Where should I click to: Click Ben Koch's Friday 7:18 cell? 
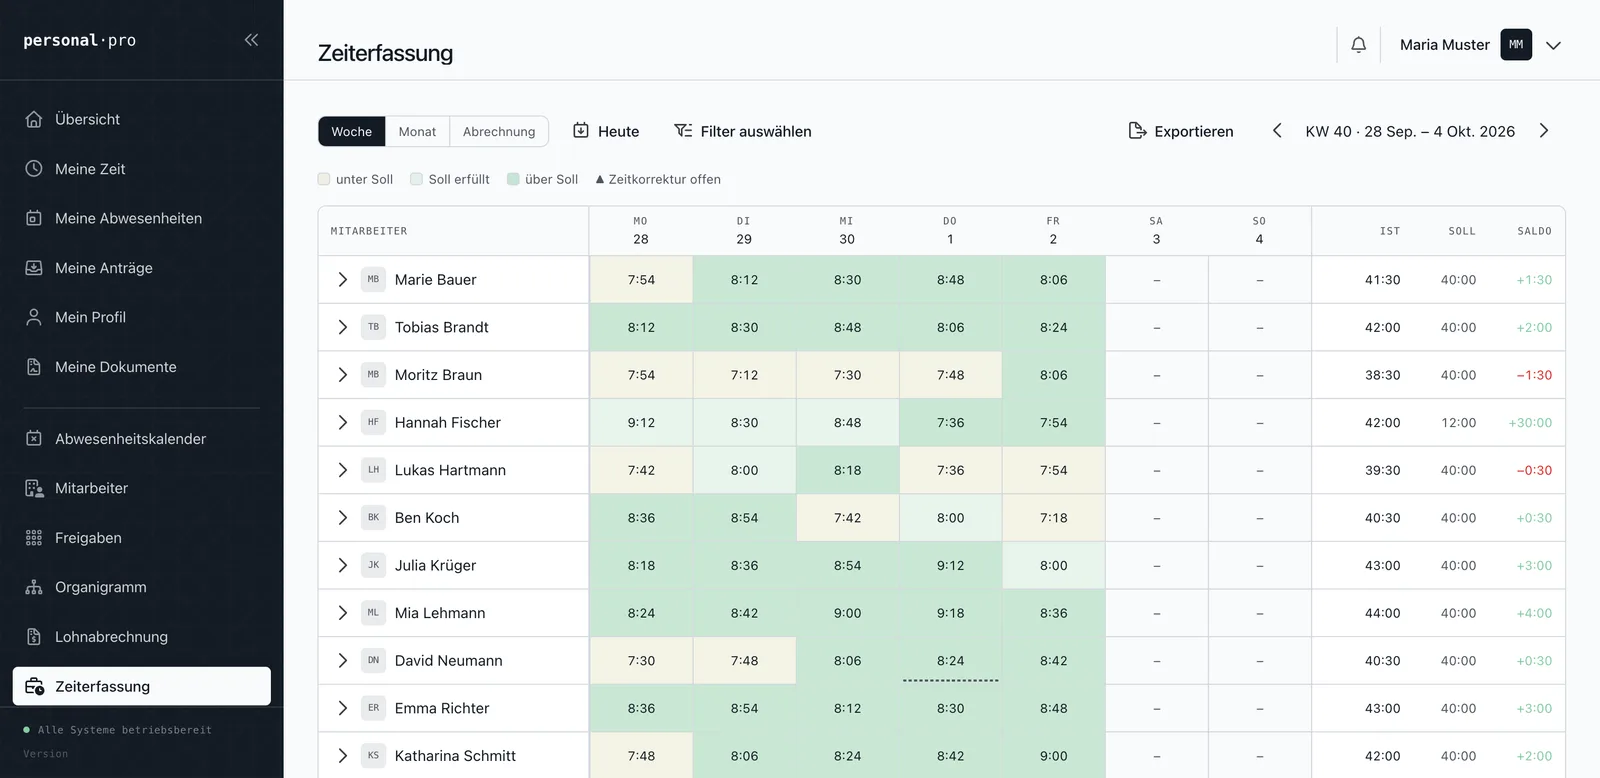tap(1053, 518)
